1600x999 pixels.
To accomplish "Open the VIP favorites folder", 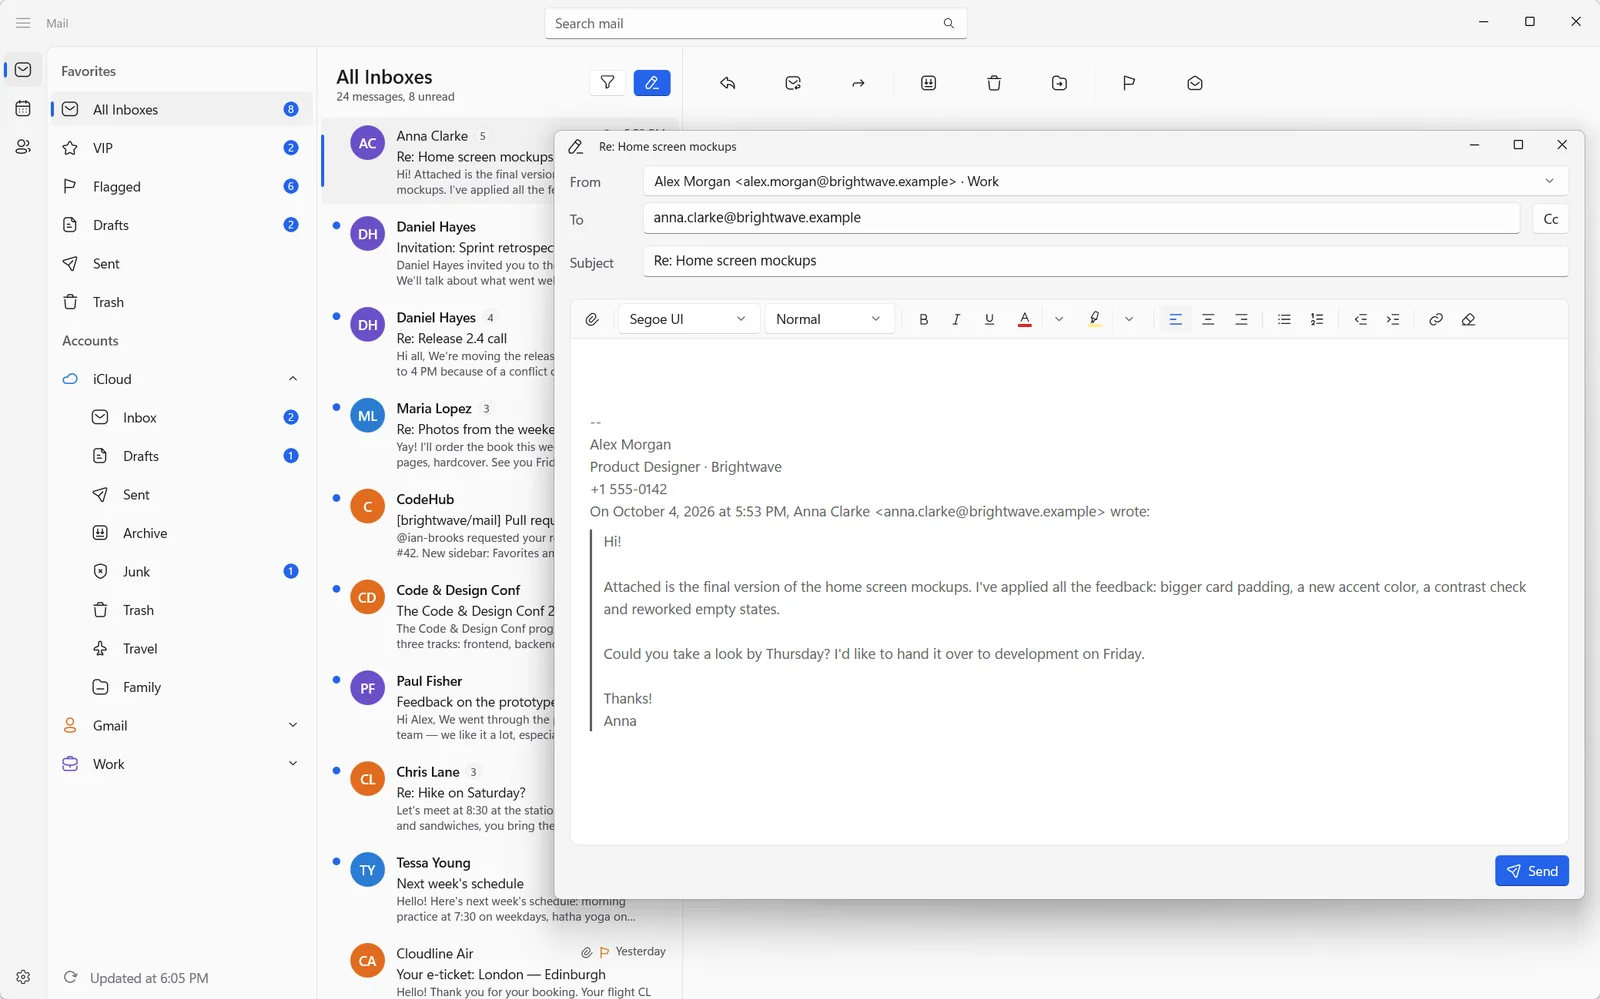I will click(x=181, y=148).
